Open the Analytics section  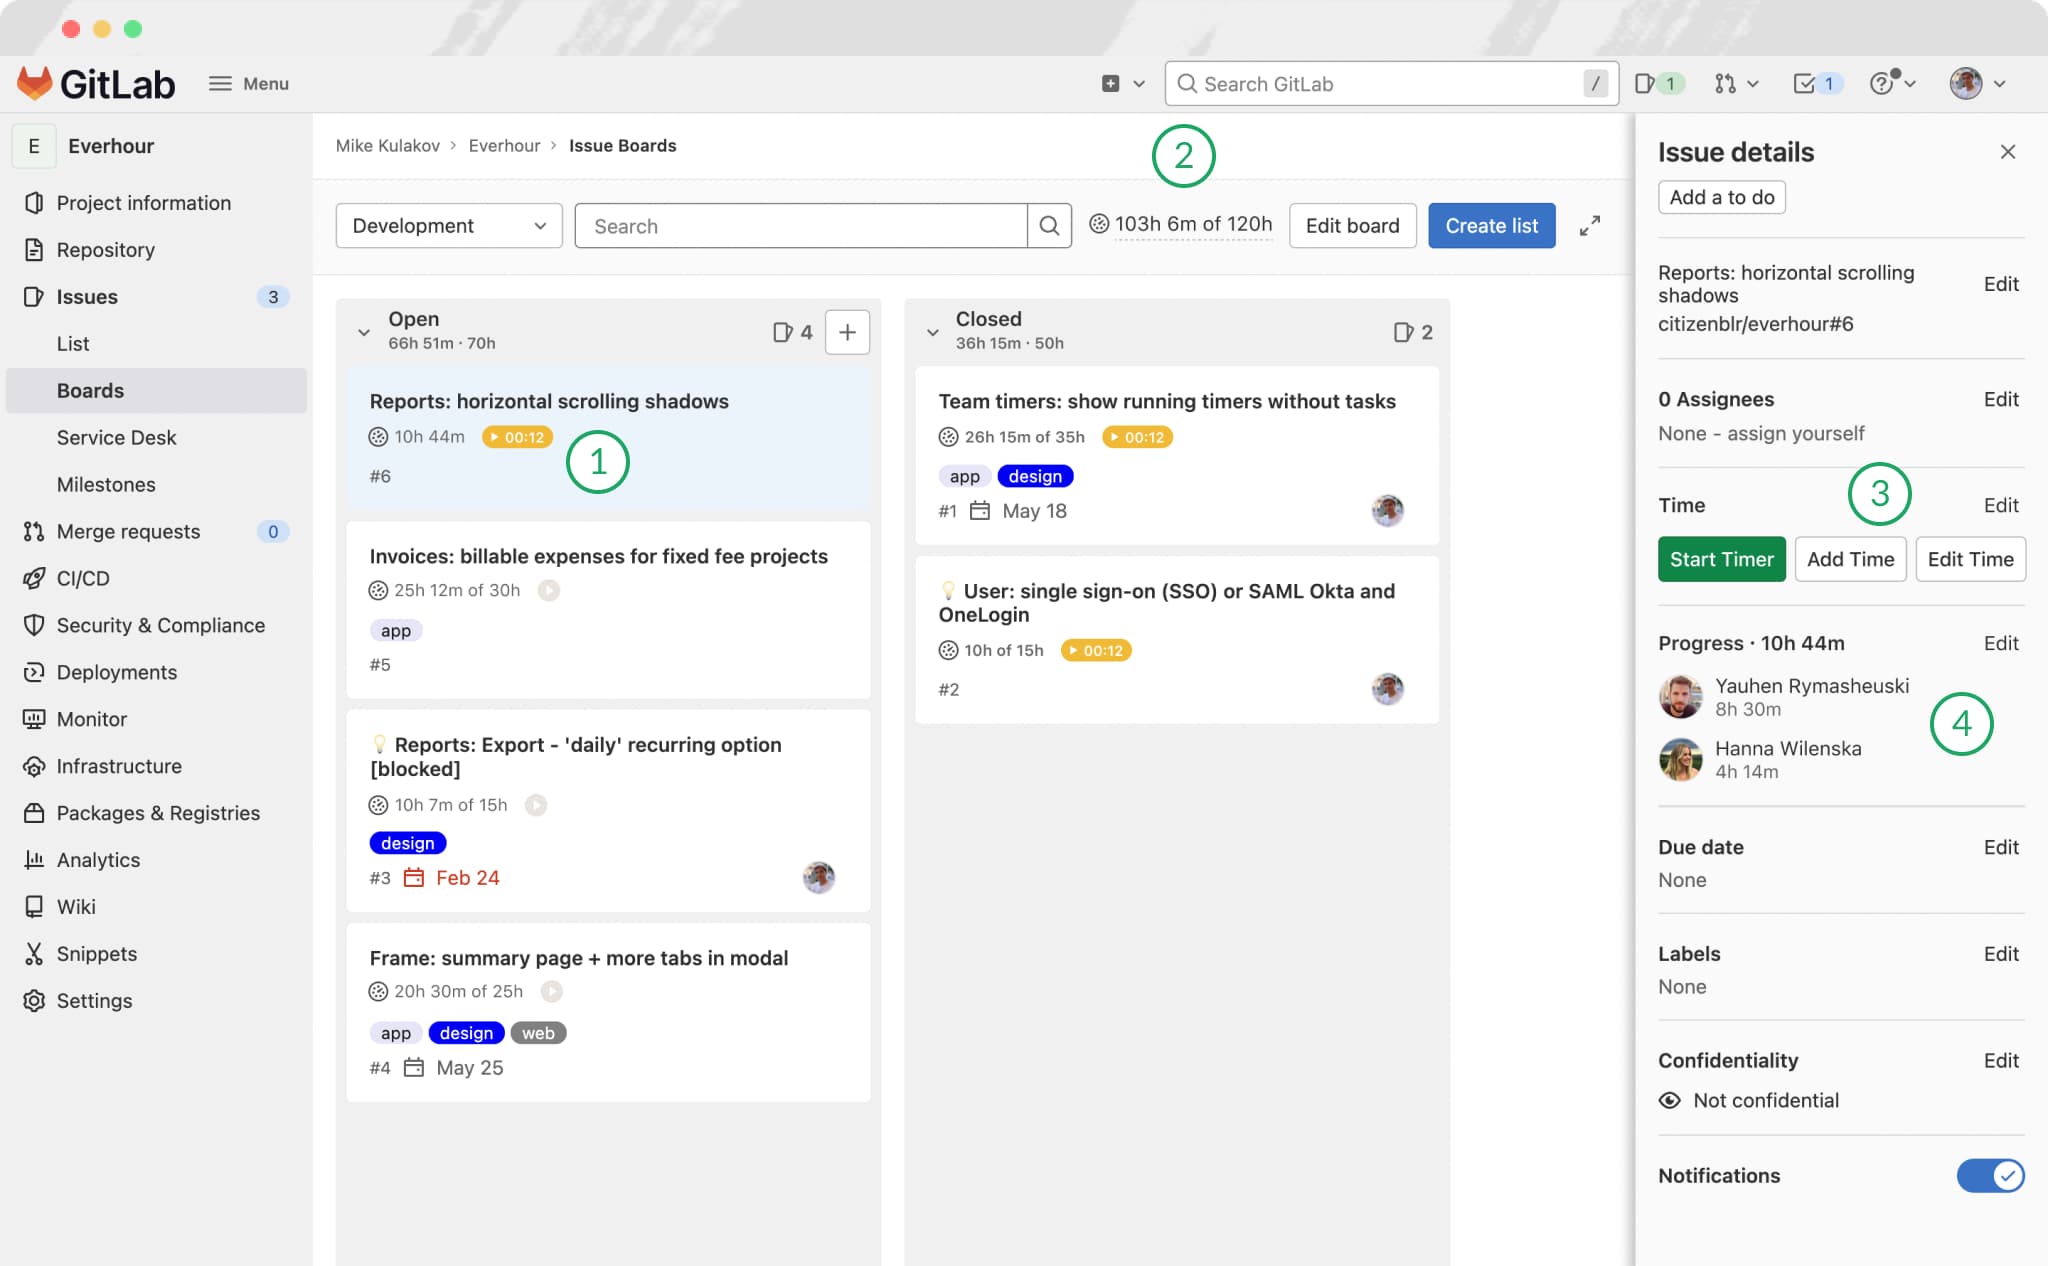click(98, 859)
